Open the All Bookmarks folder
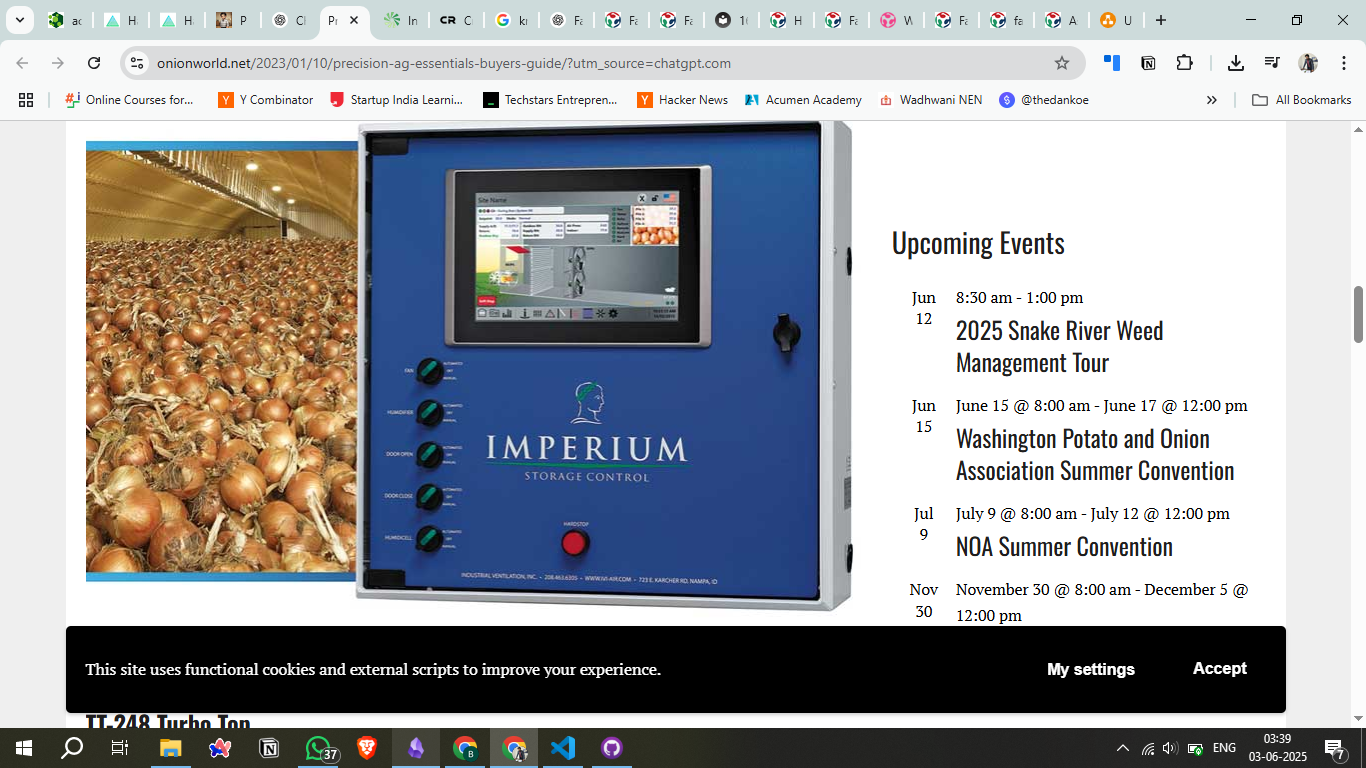 [x=1302, y=100]
